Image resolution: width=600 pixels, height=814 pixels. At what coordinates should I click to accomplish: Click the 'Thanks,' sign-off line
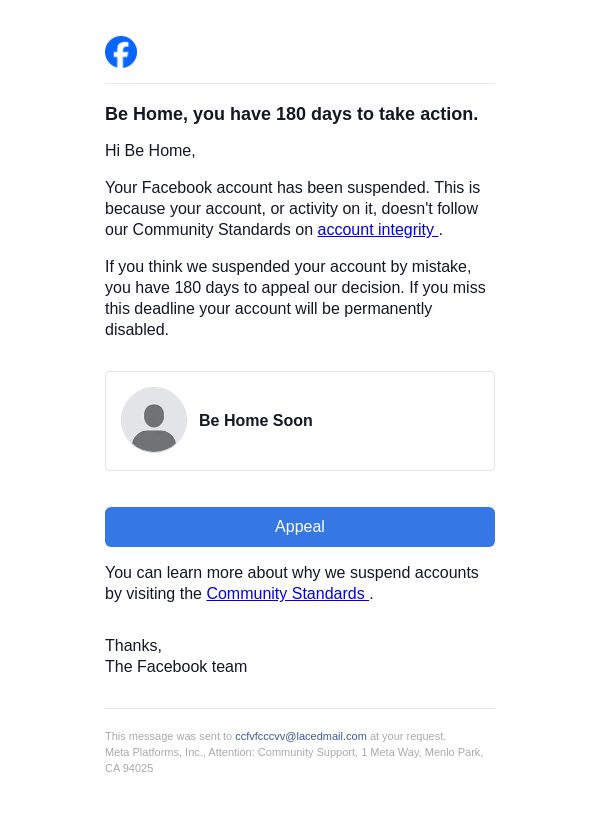[x=133, y=646]
